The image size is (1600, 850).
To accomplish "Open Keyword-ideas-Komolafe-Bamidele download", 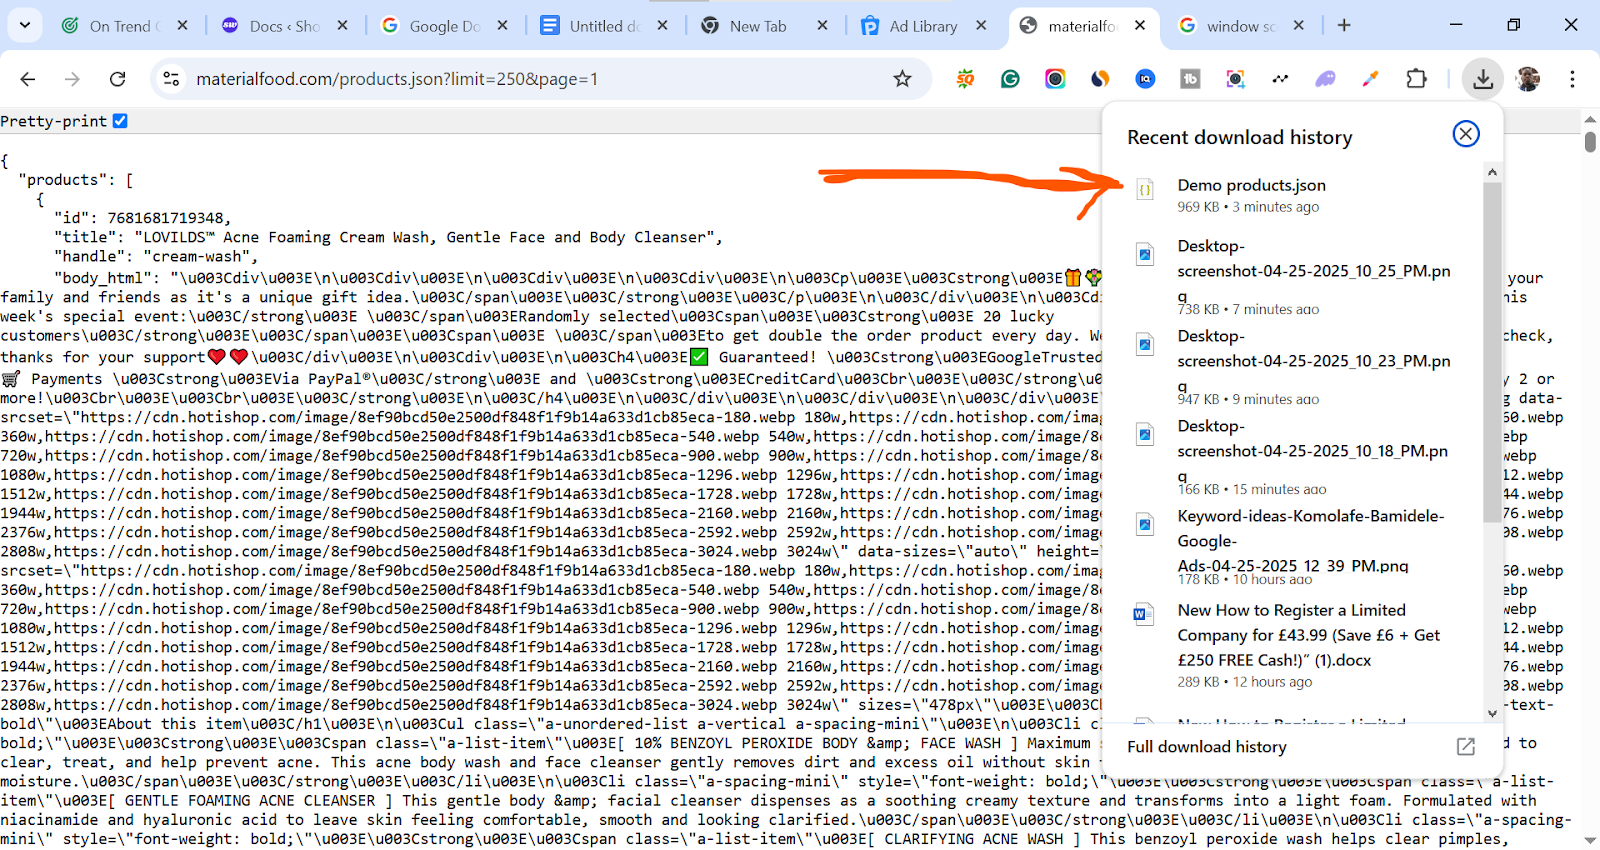I will [x=1295, y=546].
